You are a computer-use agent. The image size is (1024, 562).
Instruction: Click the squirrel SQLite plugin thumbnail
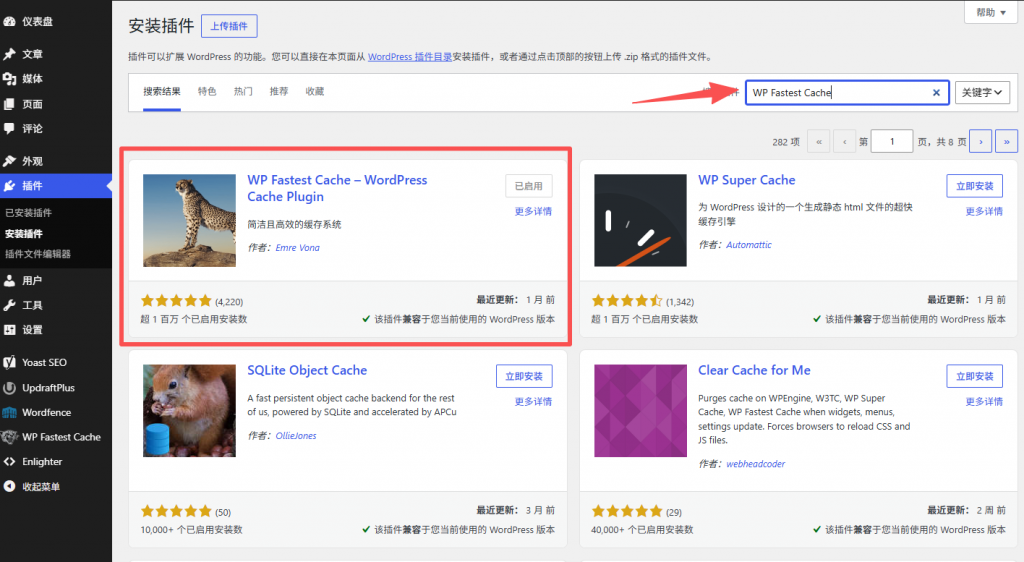point(189,411)
